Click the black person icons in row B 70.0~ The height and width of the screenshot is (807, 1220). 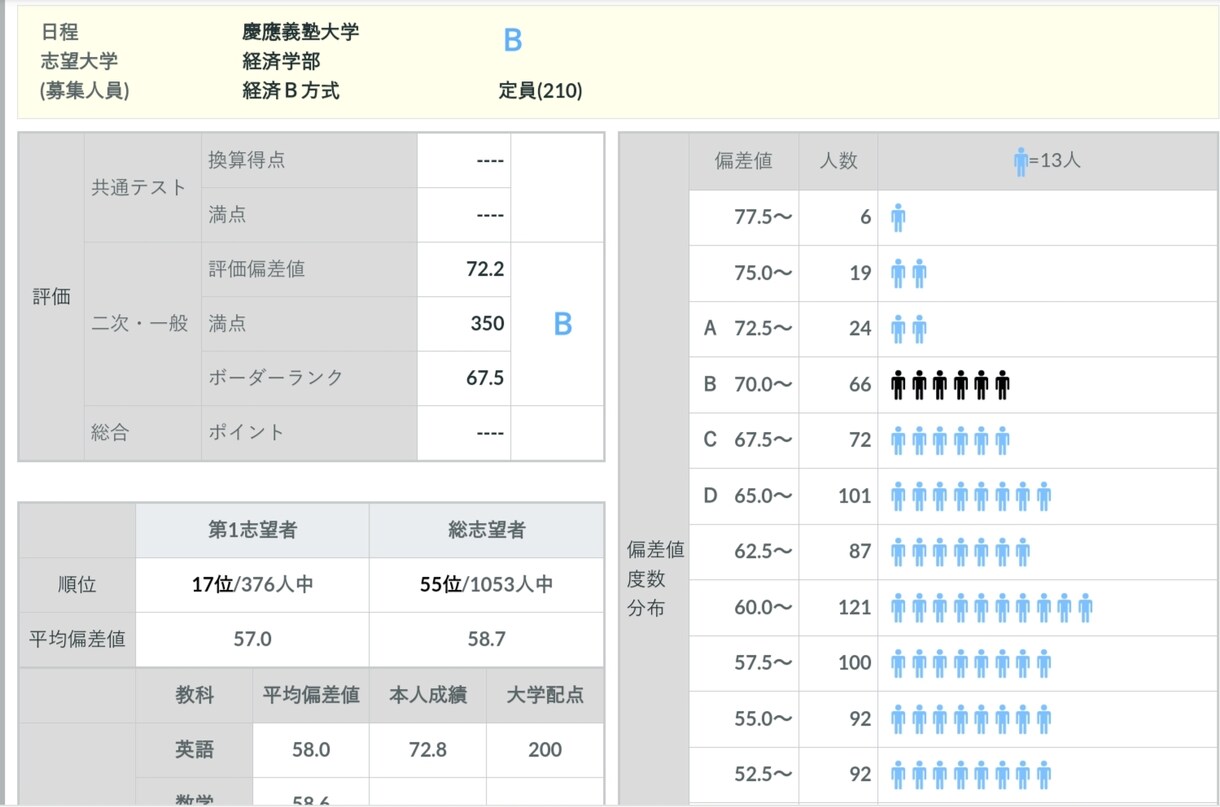pyautogui.click(x=950, y=384)
